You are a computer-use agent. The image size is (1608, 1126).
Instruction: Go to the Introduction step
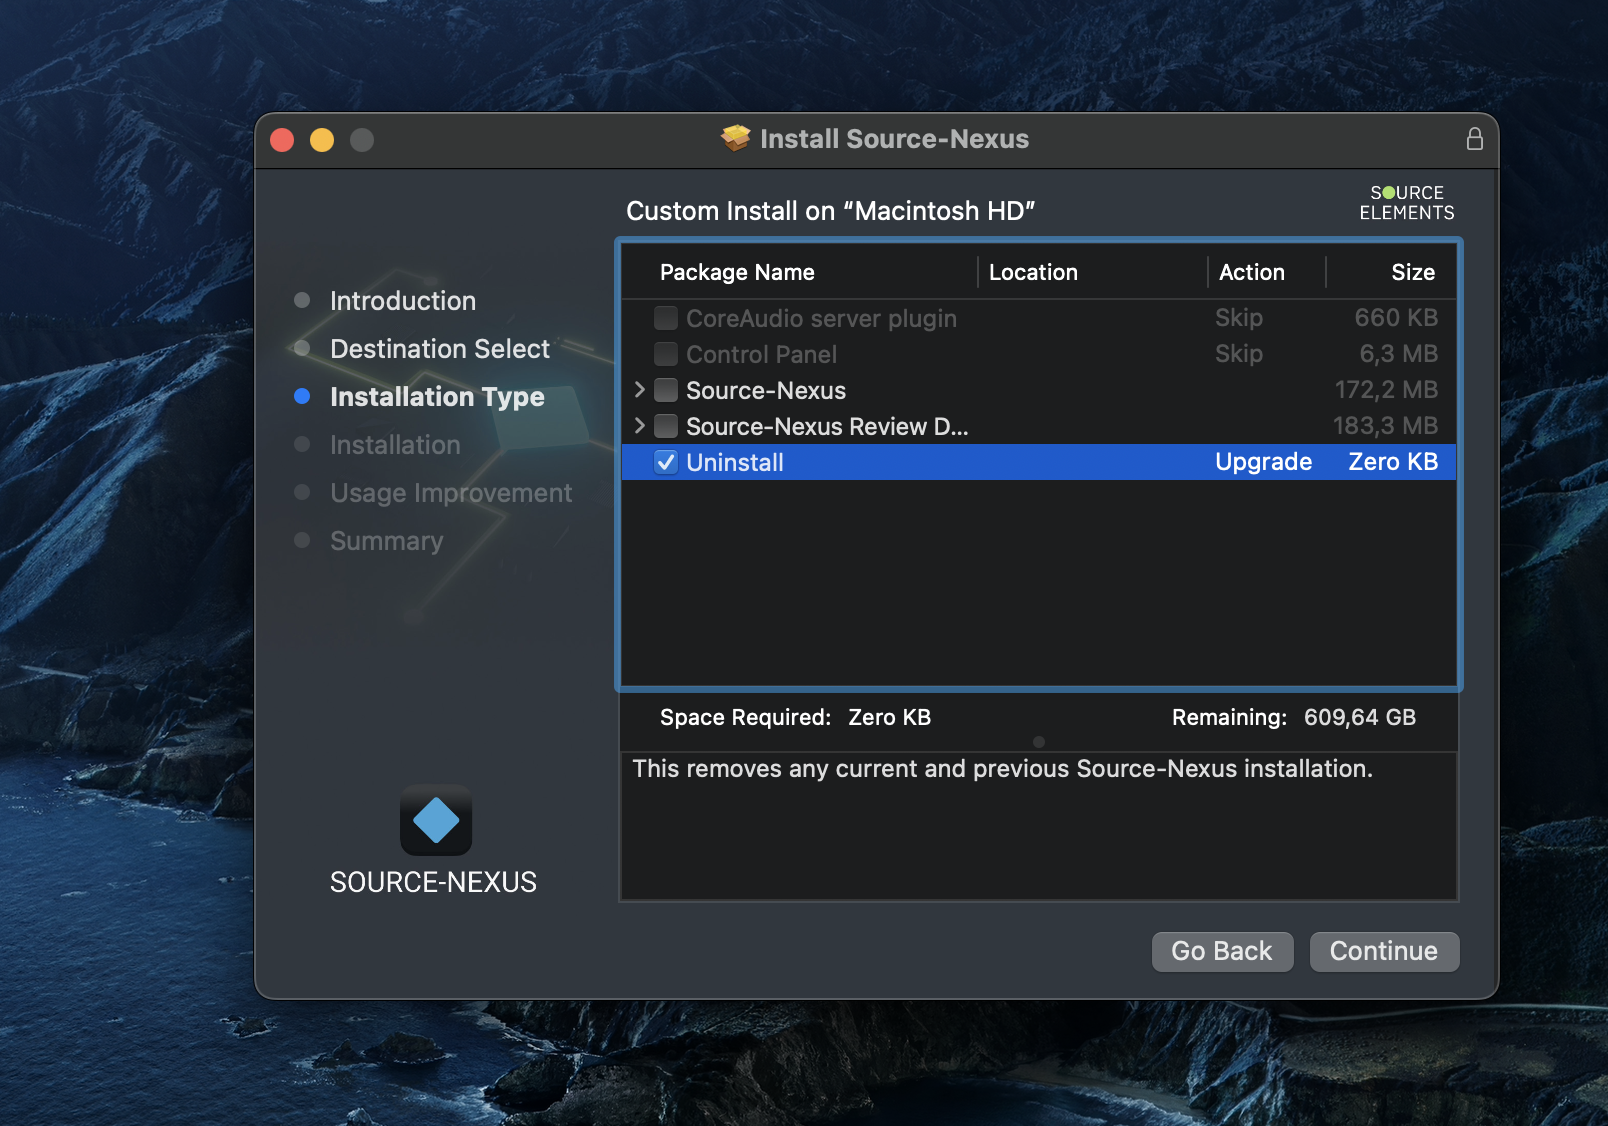tap(402, 301)
